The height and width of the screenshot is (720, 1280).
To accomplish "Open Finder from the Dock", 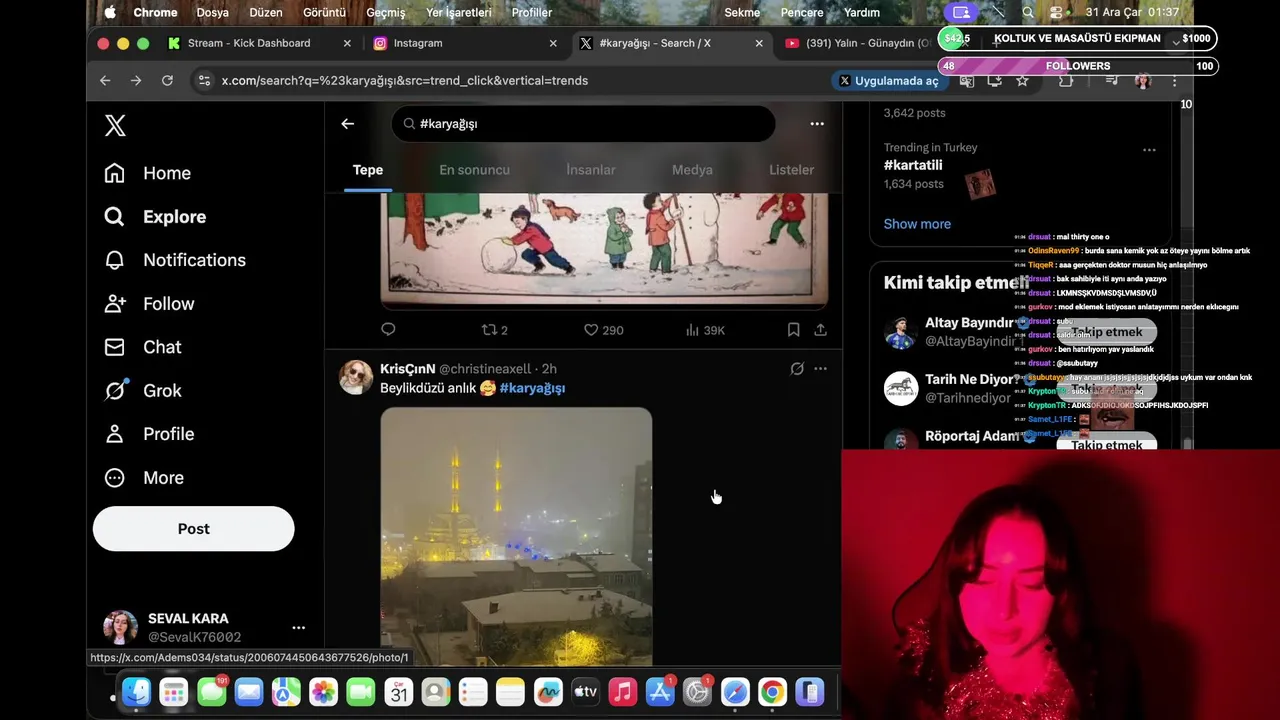I will 136,692.
